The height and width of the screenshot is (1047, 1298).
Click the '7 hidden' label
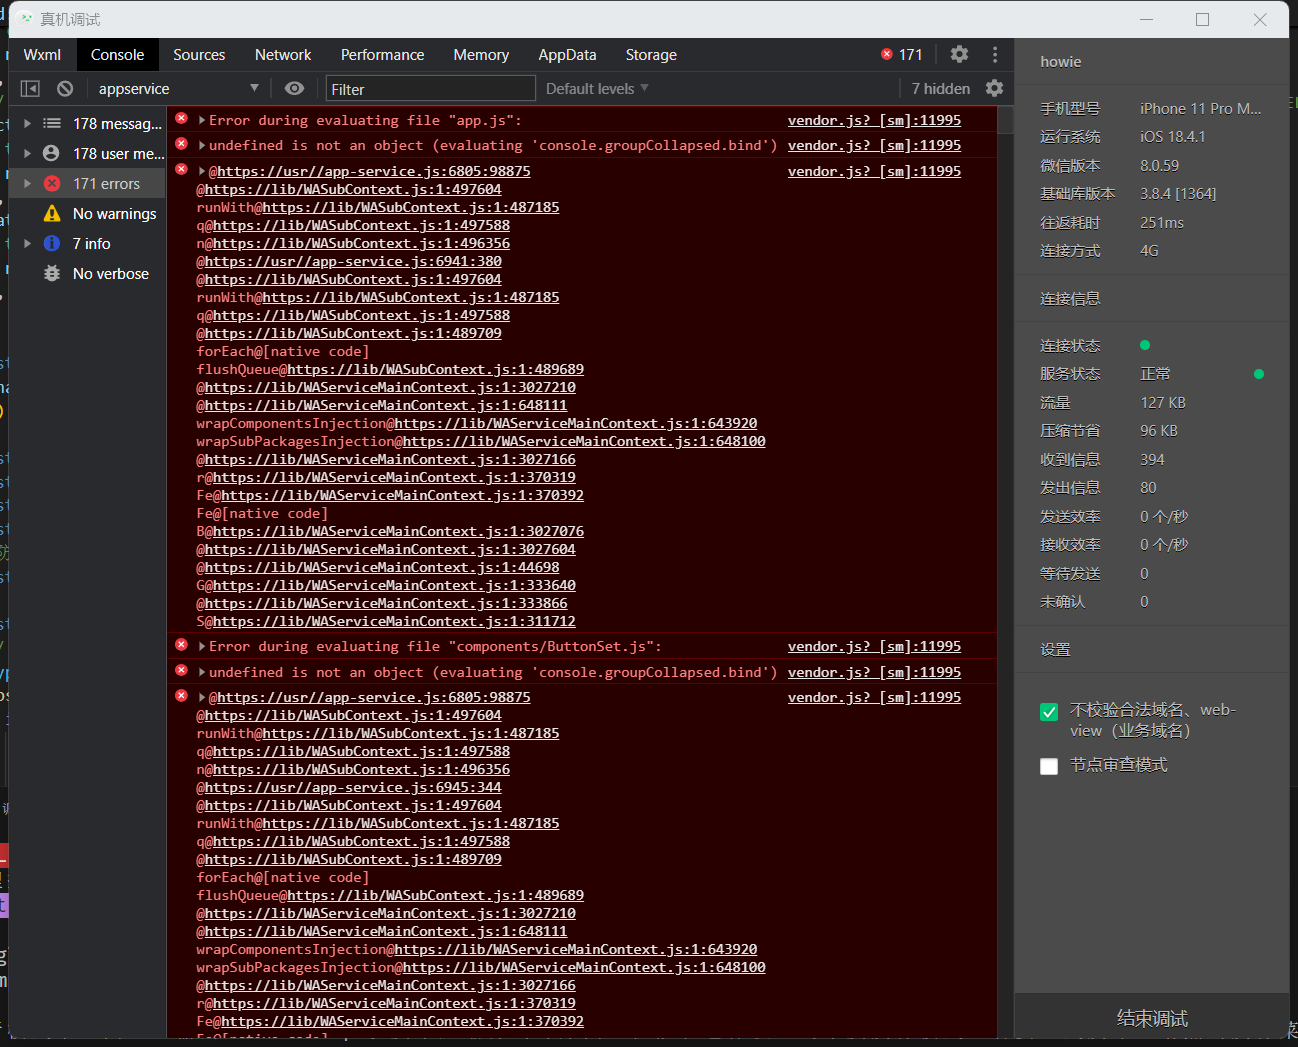[x=940, y=88]
